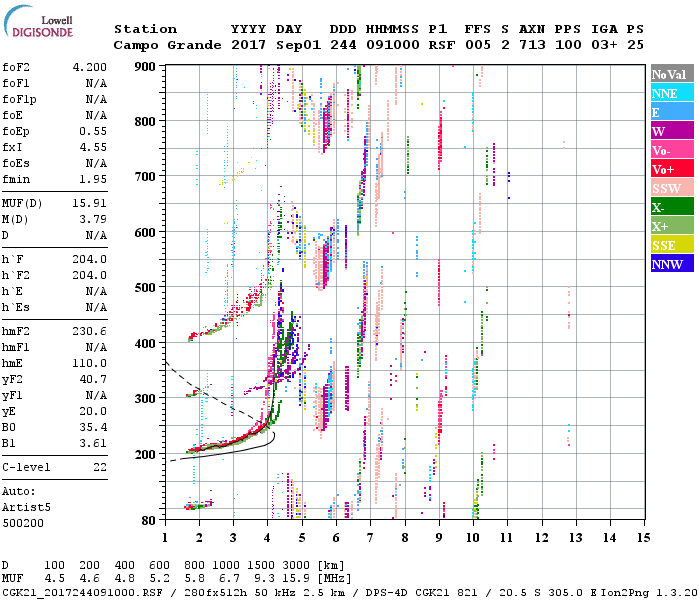Click the 200 km height axis label

145,454
